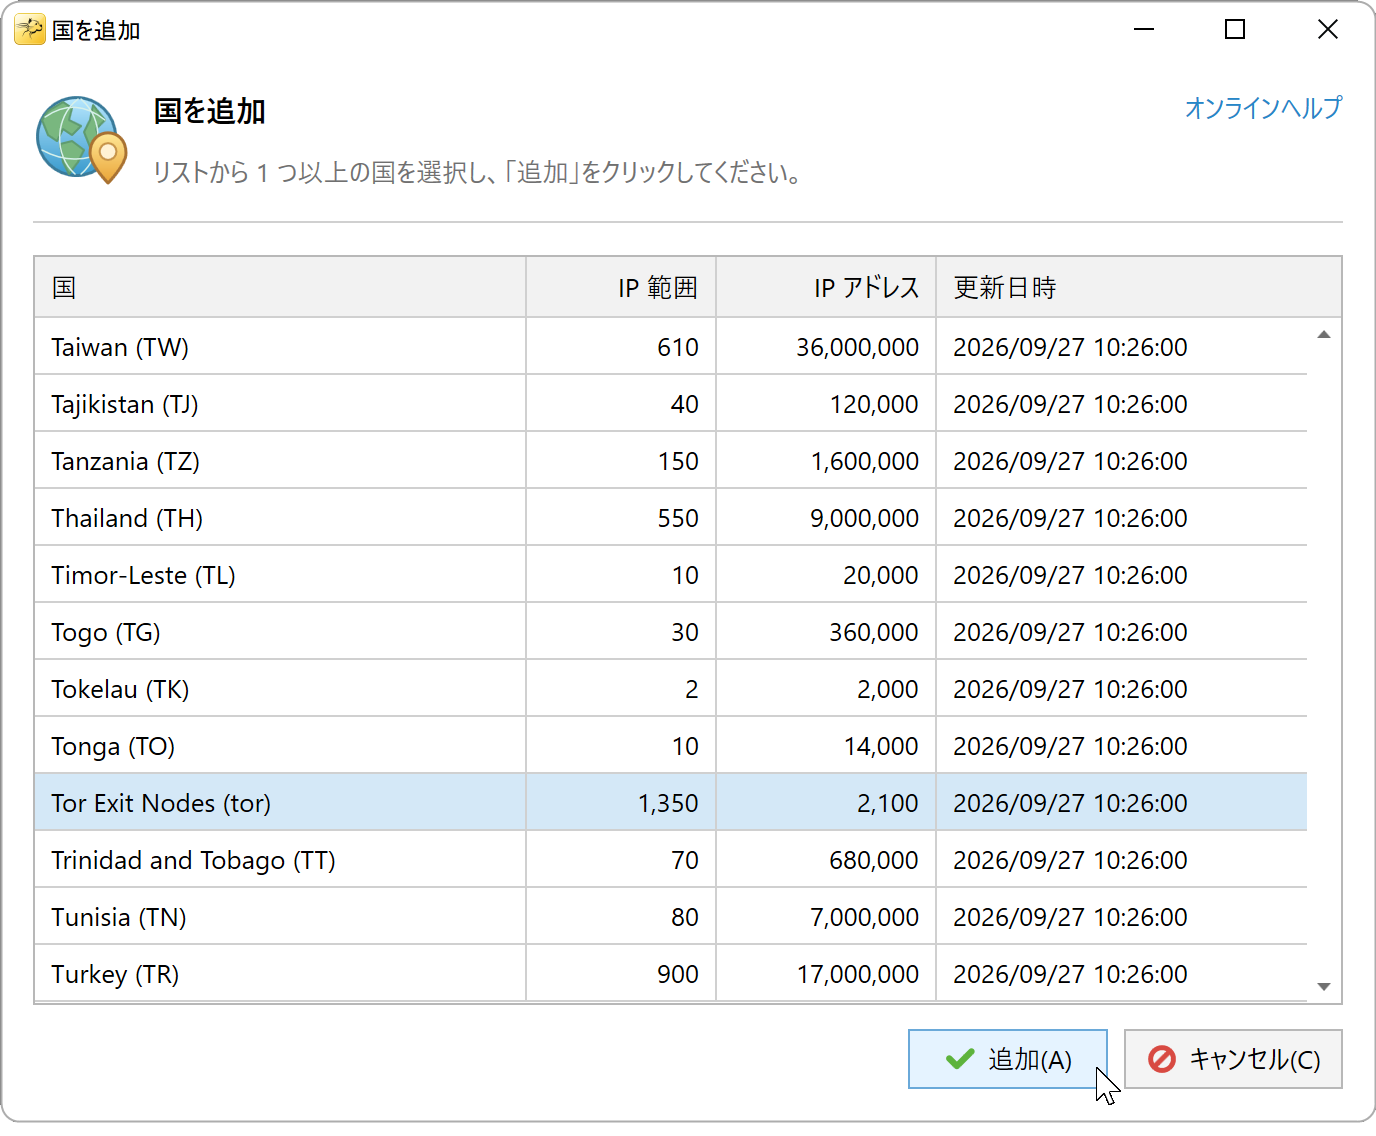Image resolution: width=1376 pixels, height=1136 pixels.
Task: Select the Tonga (TO) row
Action: pyautogui.click(x=671, y=746)
